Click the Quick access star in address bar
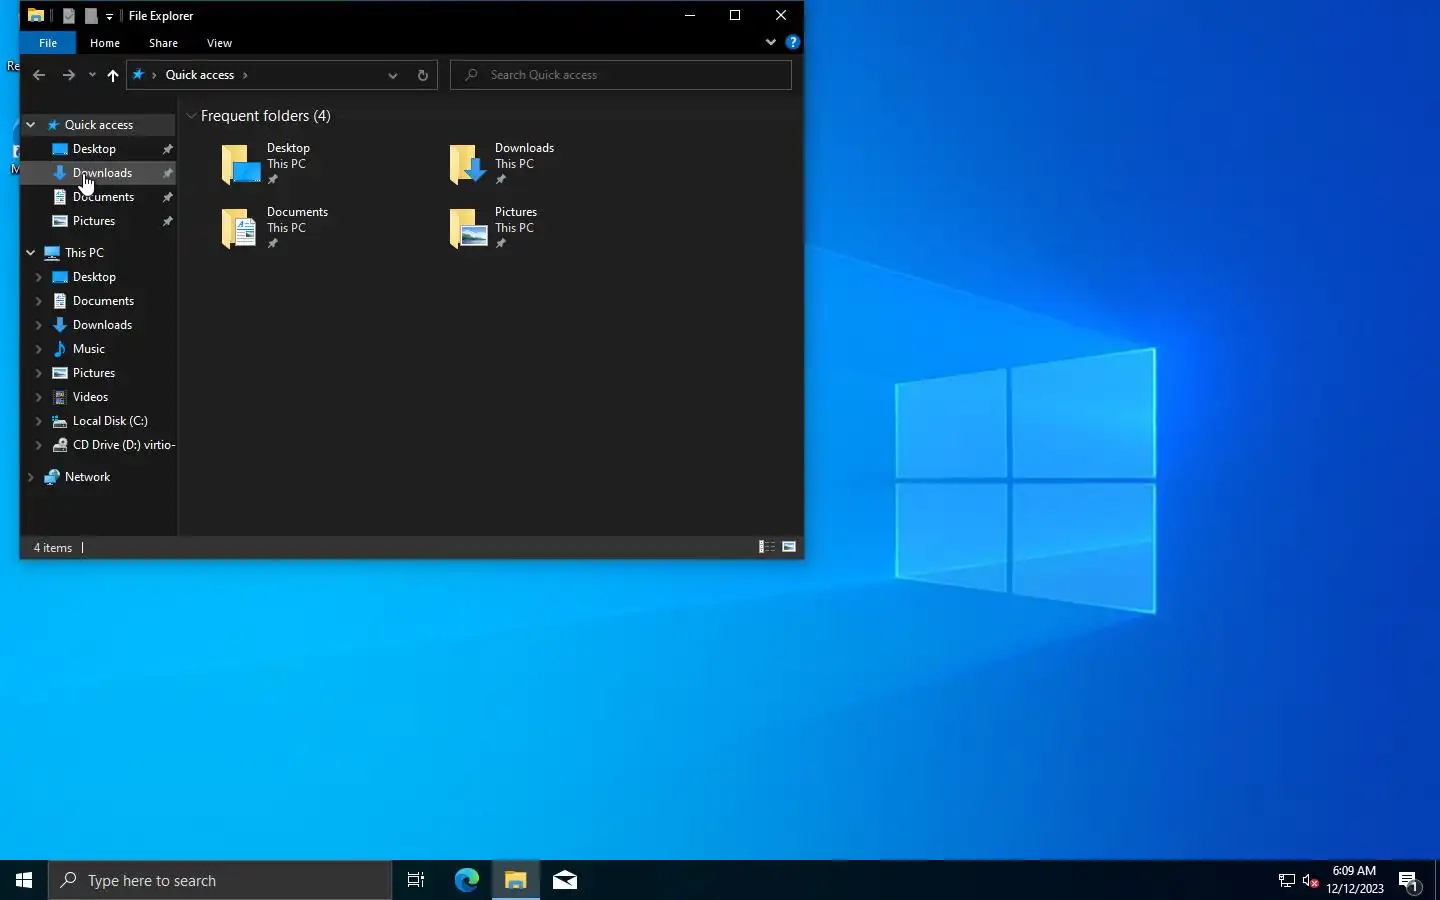This screenshot has height=900, width=1440. coord(139,75)
